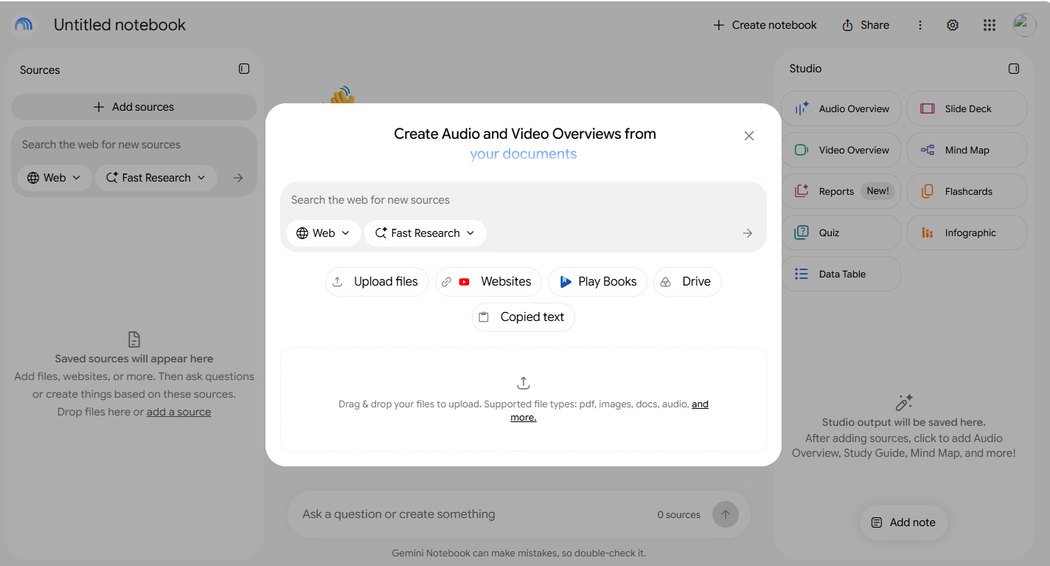The height and width of the screenshot is (566, 1050).
Task: Collapse the Studio panel icon
Action: (1014, 68)
